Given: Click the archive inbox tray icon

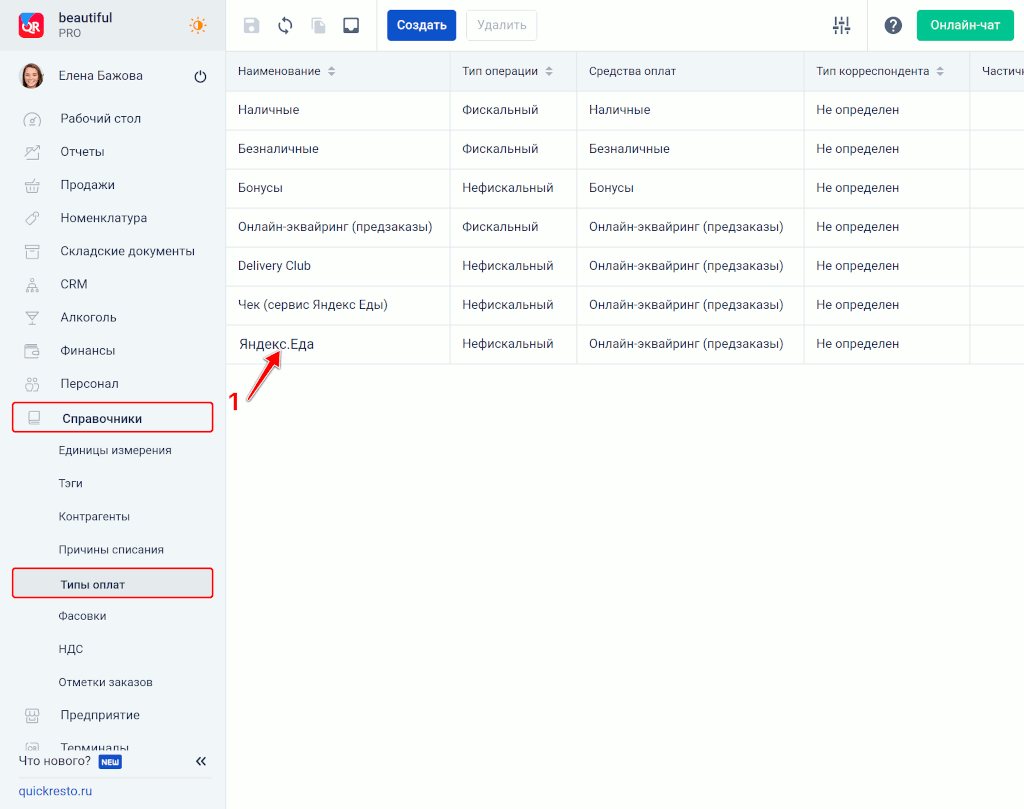Looking at the screenshot, I should coord(351,25).
